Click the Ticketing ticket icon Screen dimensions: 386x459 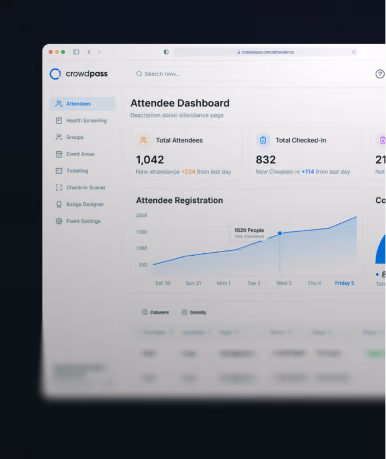pos(59,171)
